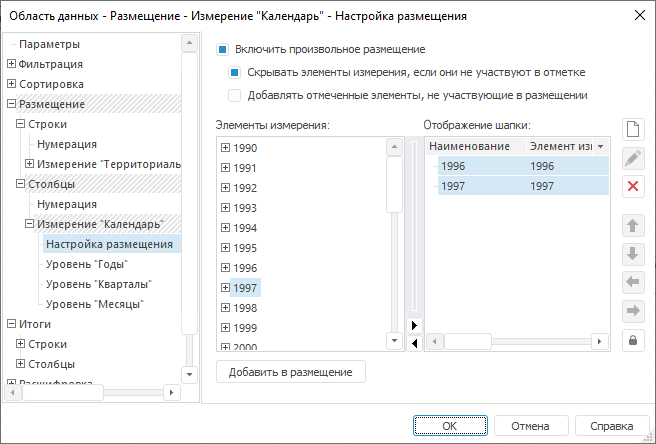Click the move right arrow icon

point(632,311)
